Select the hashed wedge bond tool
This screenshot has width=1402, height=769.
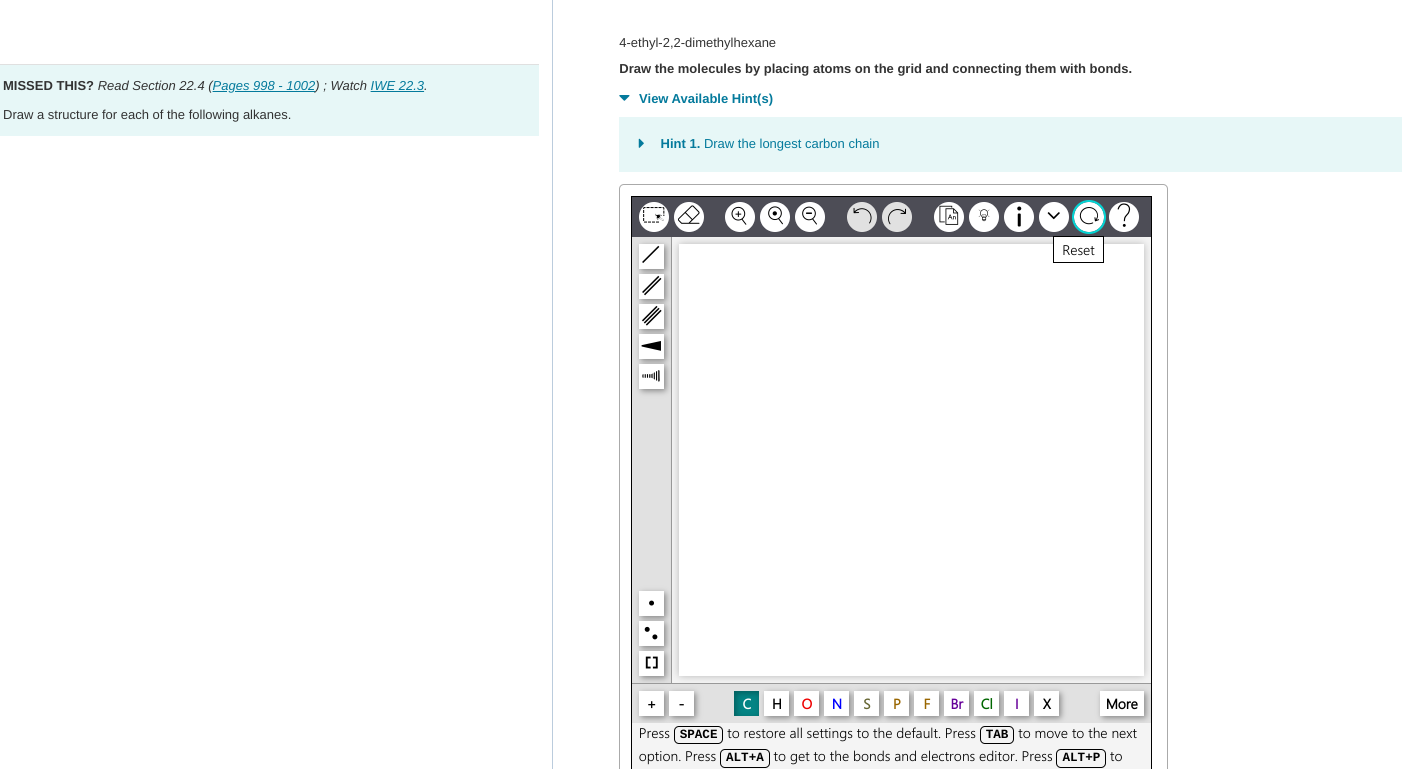pos(651,376)
